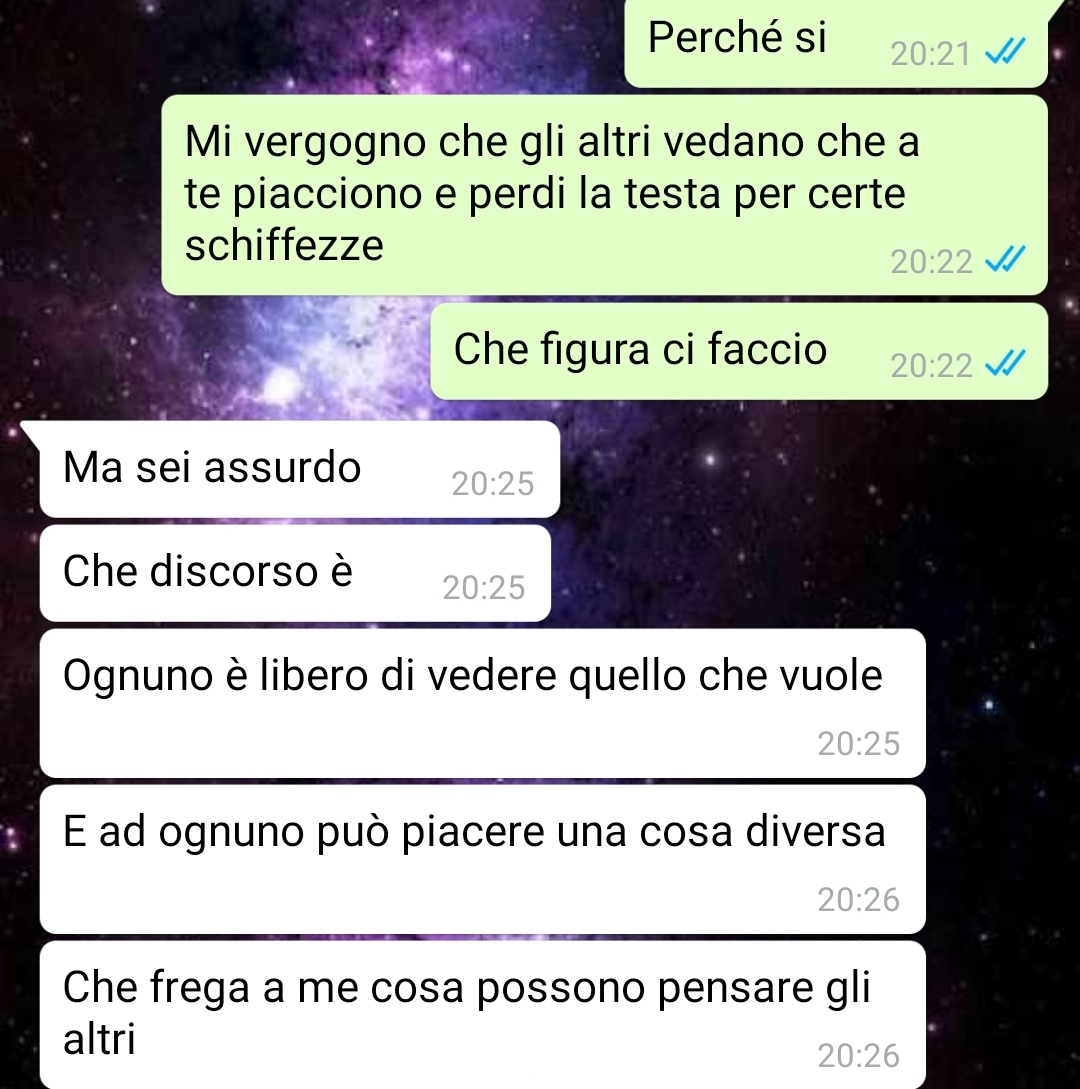
Task: Tap the 20:21 timestamp on 'Perché si'
Action: [x=930, y=53]
